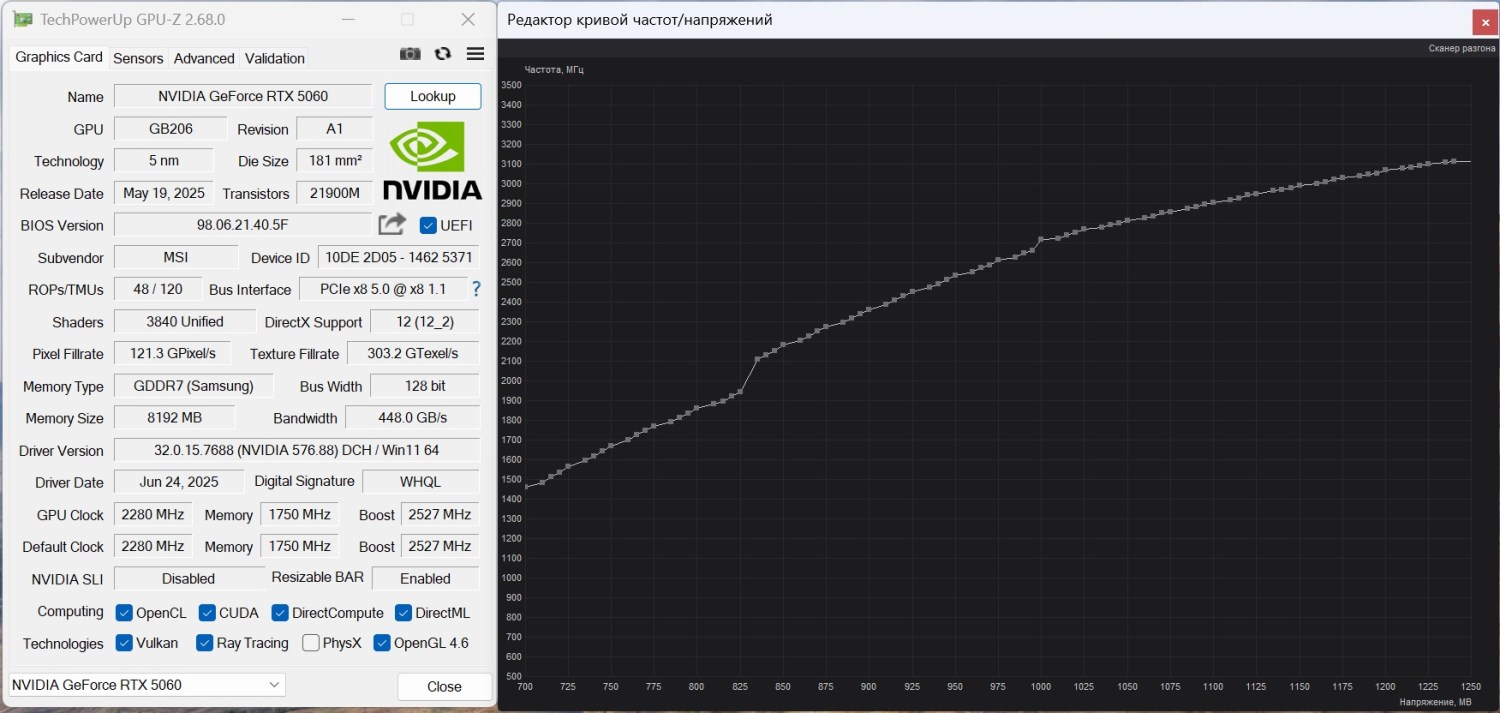Open the GPU selection dropdown
Image resolution: width=1500 pixels, height=713 pixels.
[147, 685]
